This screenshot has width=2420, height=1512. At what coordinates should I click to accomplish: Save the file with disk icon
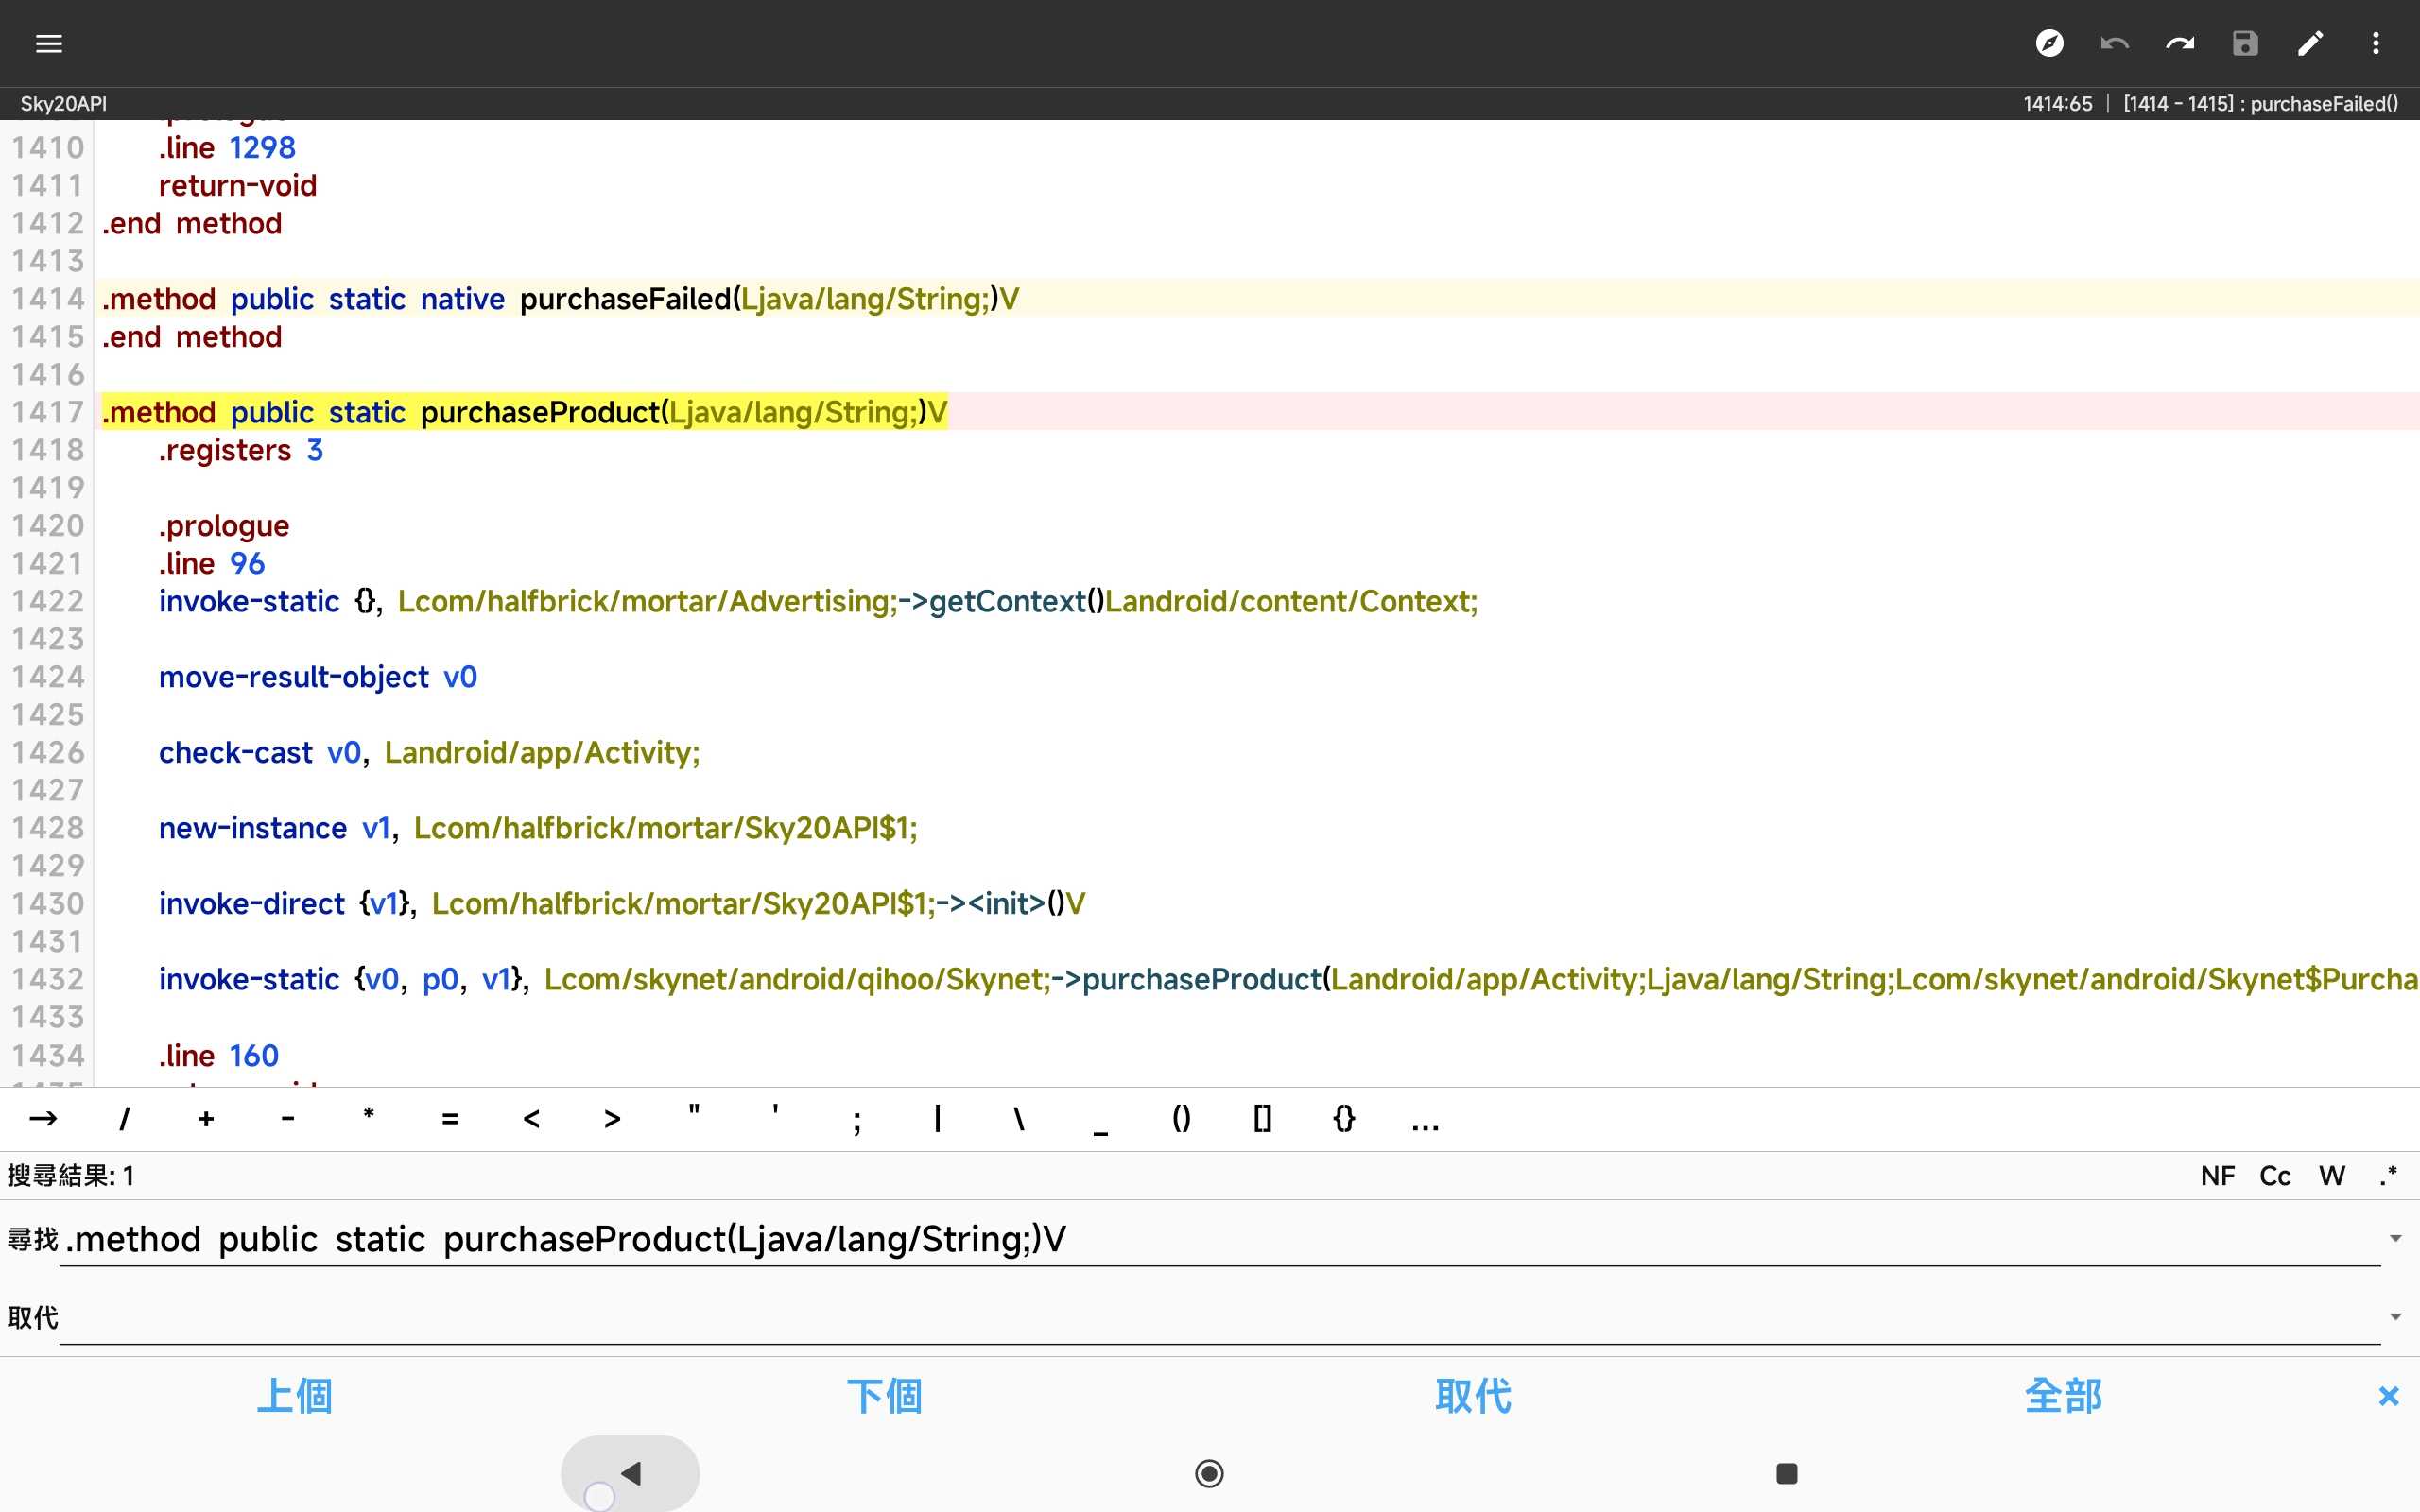[2245, 43]
